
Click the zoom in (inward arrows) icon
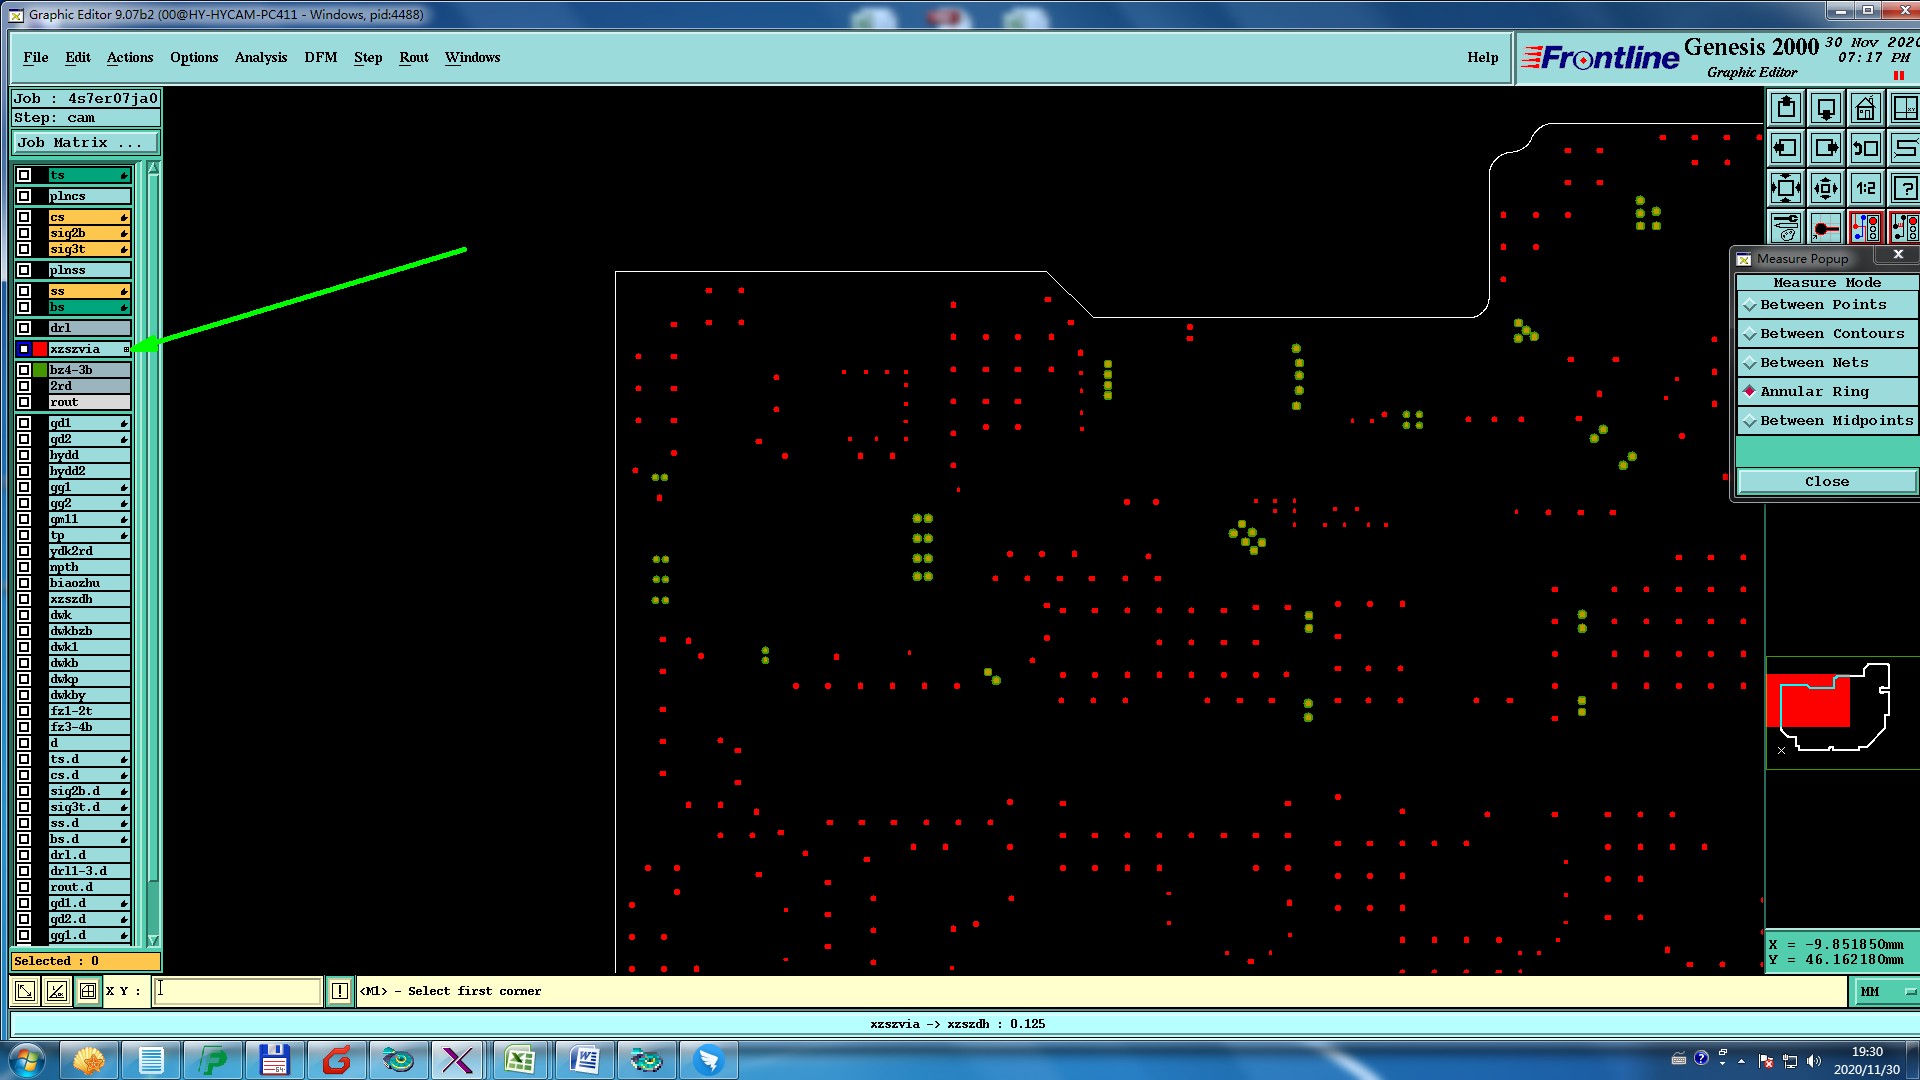pos(1786,188)
